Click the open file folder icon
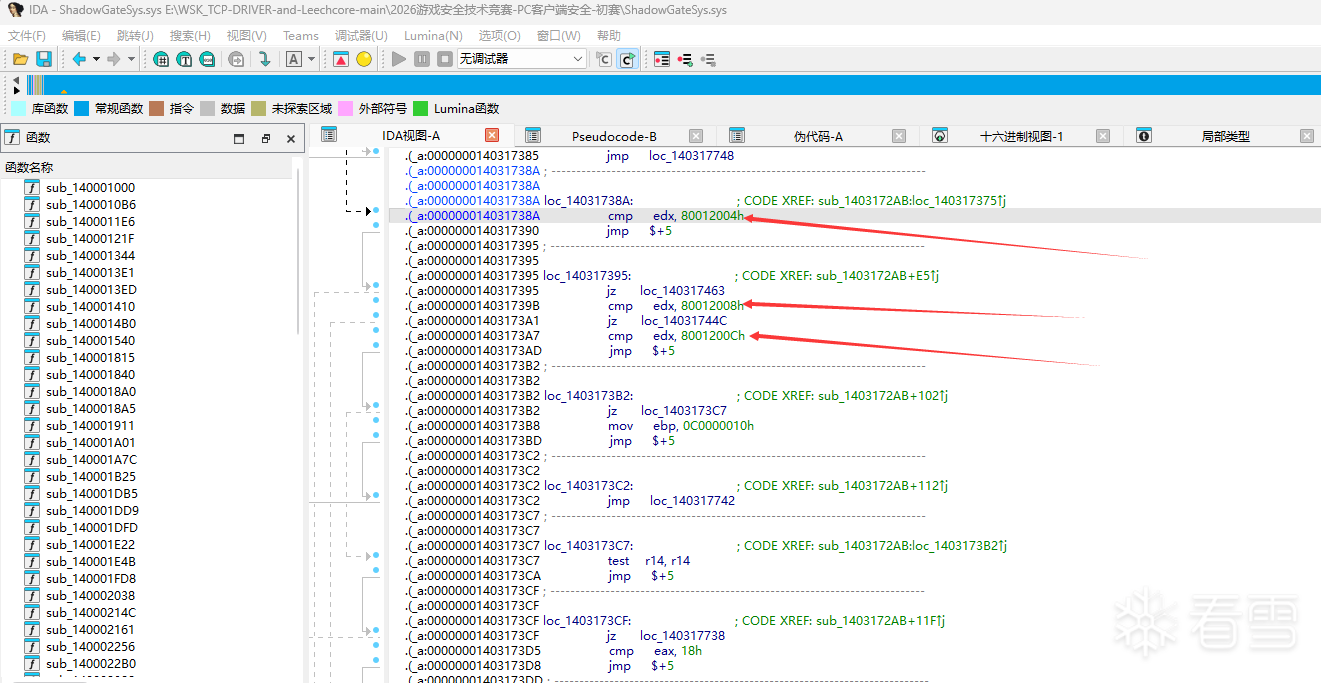This screenshot has height=683, width=1321. pos(20,59)
